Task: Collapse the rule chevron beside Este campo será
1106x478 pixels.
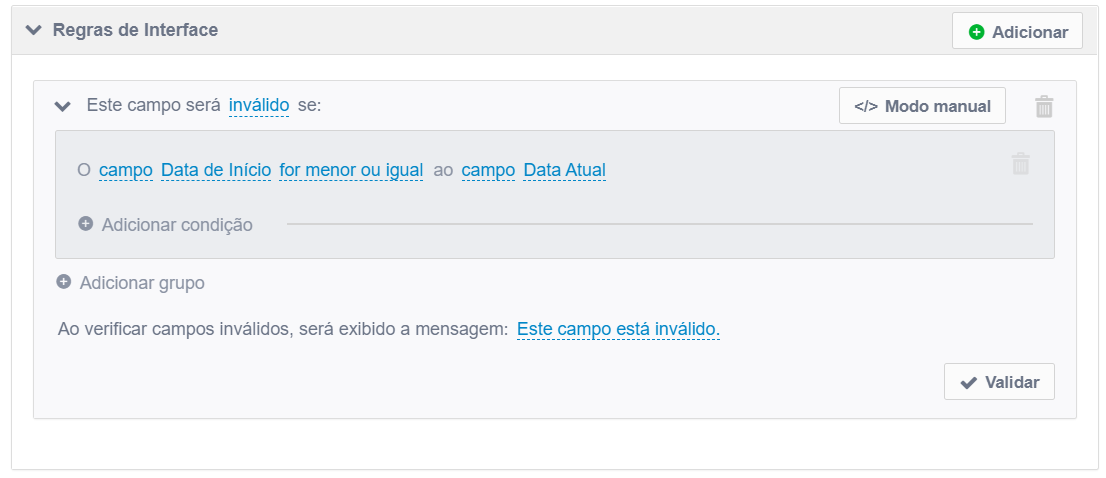Action: 63,106
